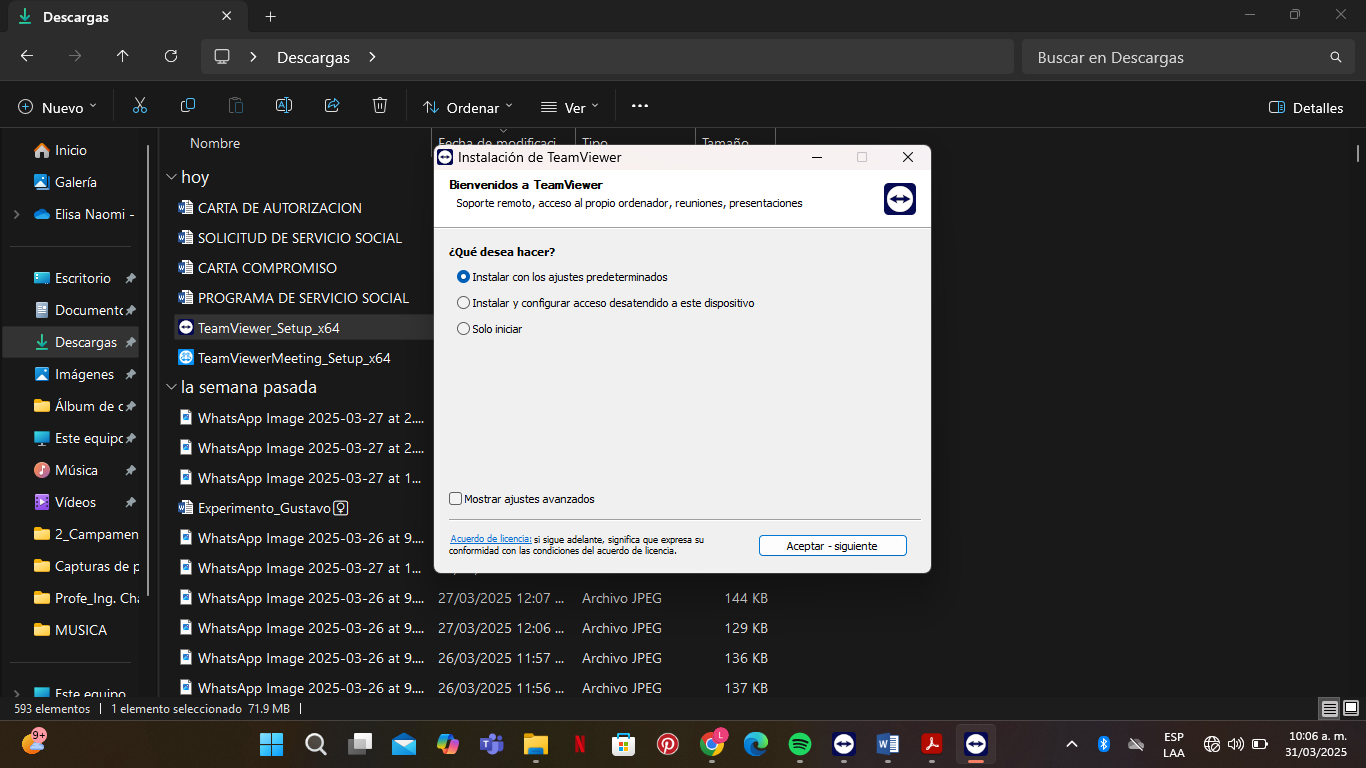Click the Copy icon in Explorer toolbar
1366x768 pixels.
click(x=188, y=106)
